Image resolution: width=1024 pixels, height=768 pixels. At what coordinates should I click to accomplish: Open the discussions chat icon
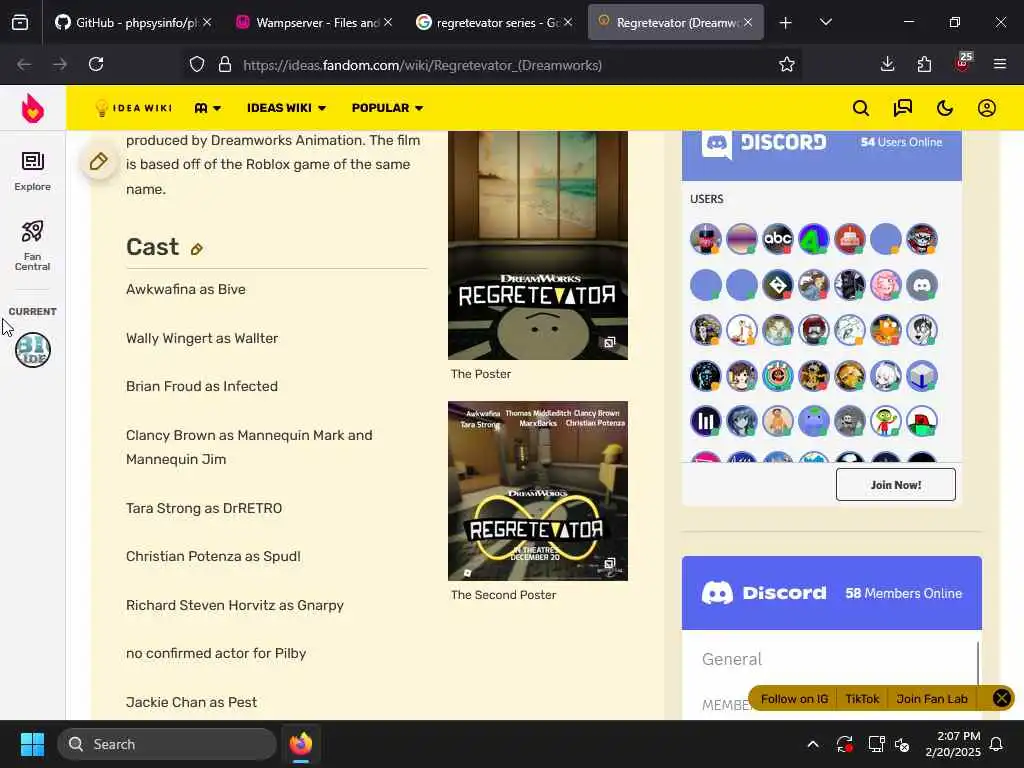903,108
